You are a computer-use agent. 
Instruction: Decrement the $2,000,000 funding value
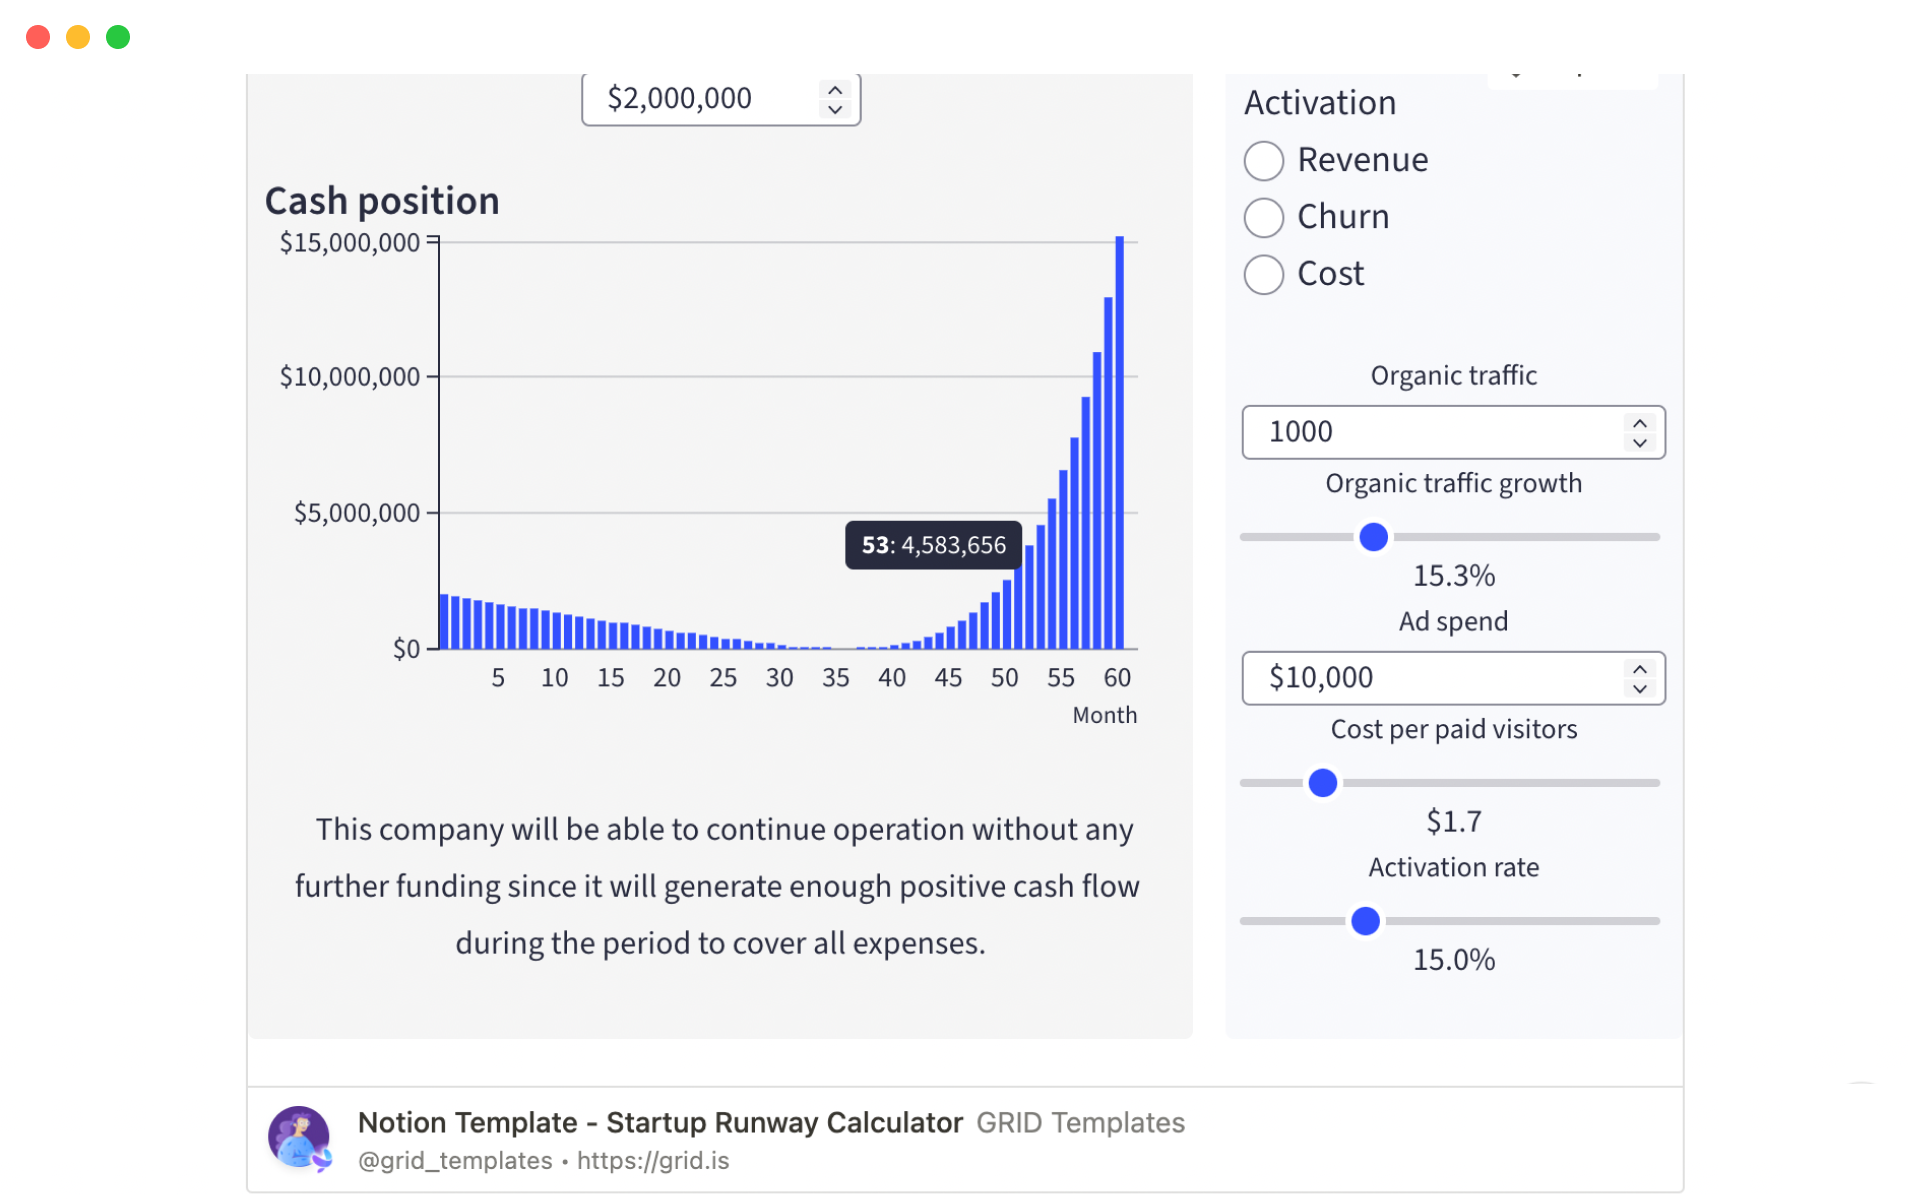coord(835,109)
